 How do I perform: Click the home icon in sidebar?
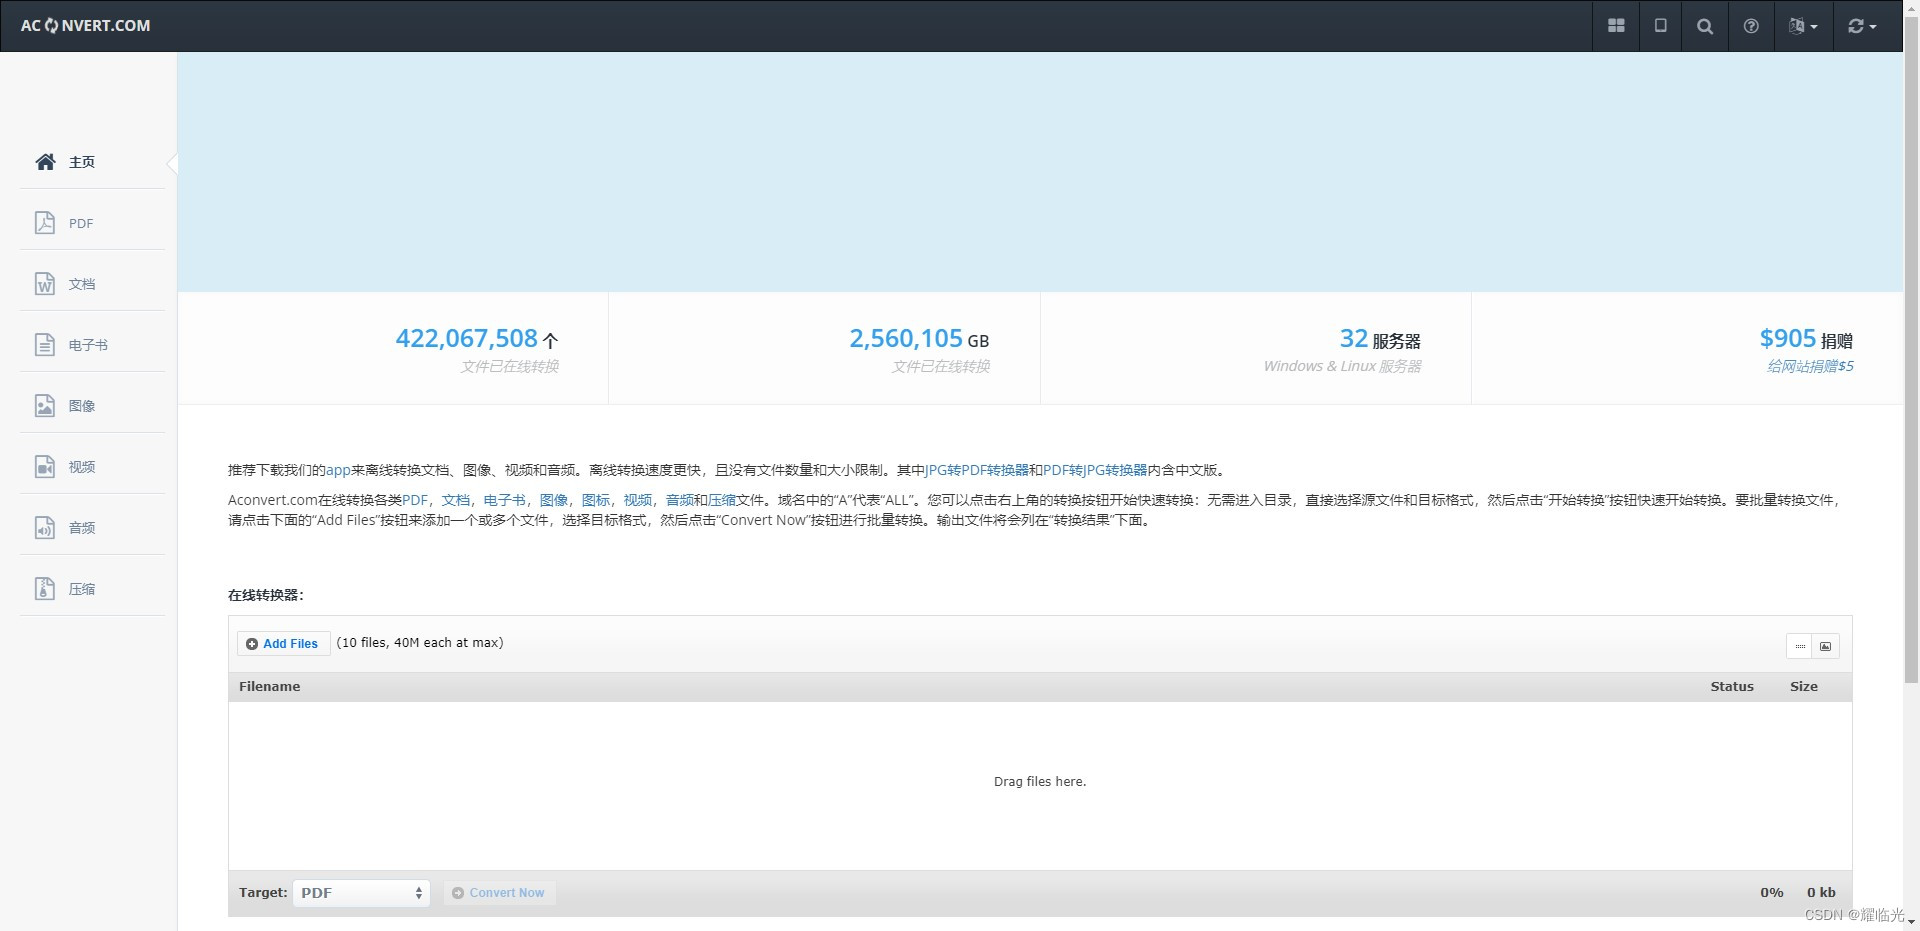(45, 162)
